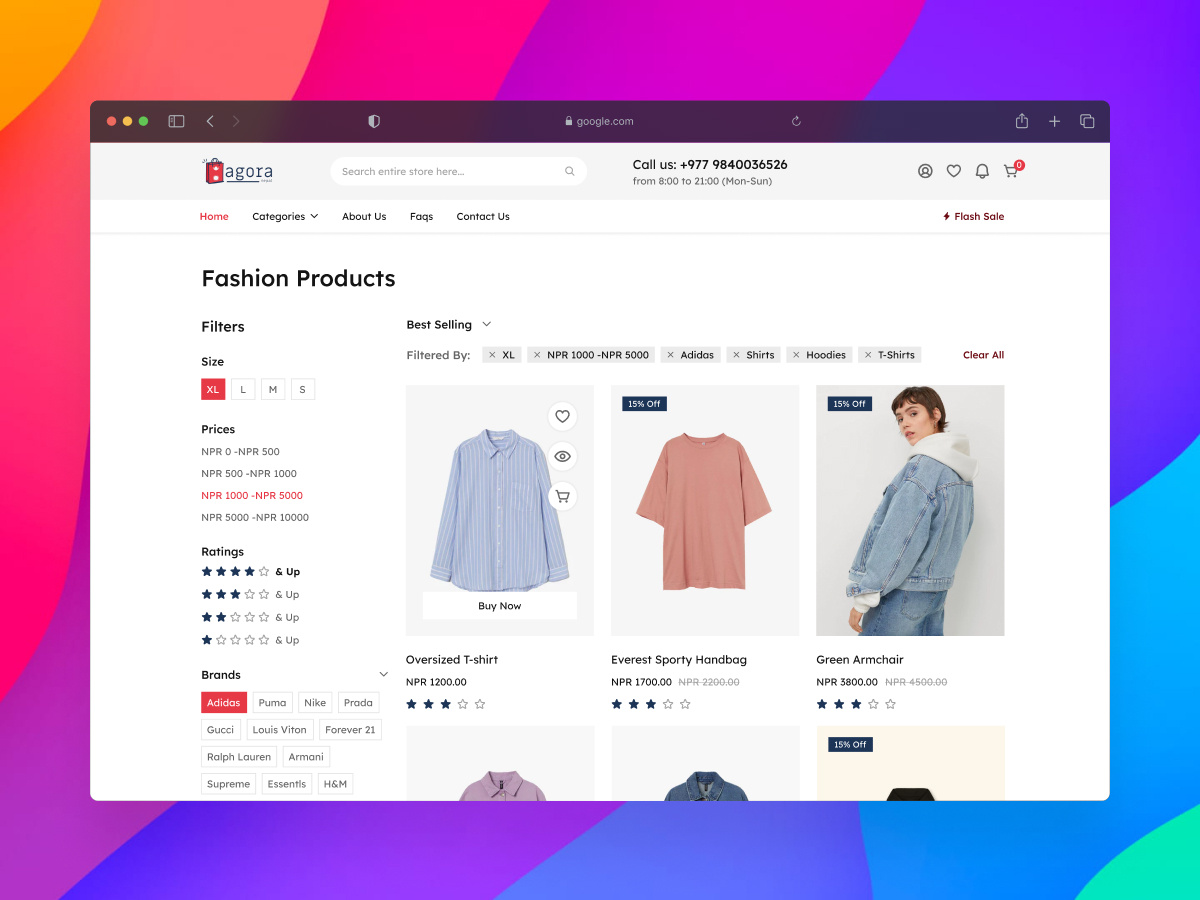Select Ralph Lauren brand filter
The width and height of the screenshot is (1200, 900).
[239, 757]
